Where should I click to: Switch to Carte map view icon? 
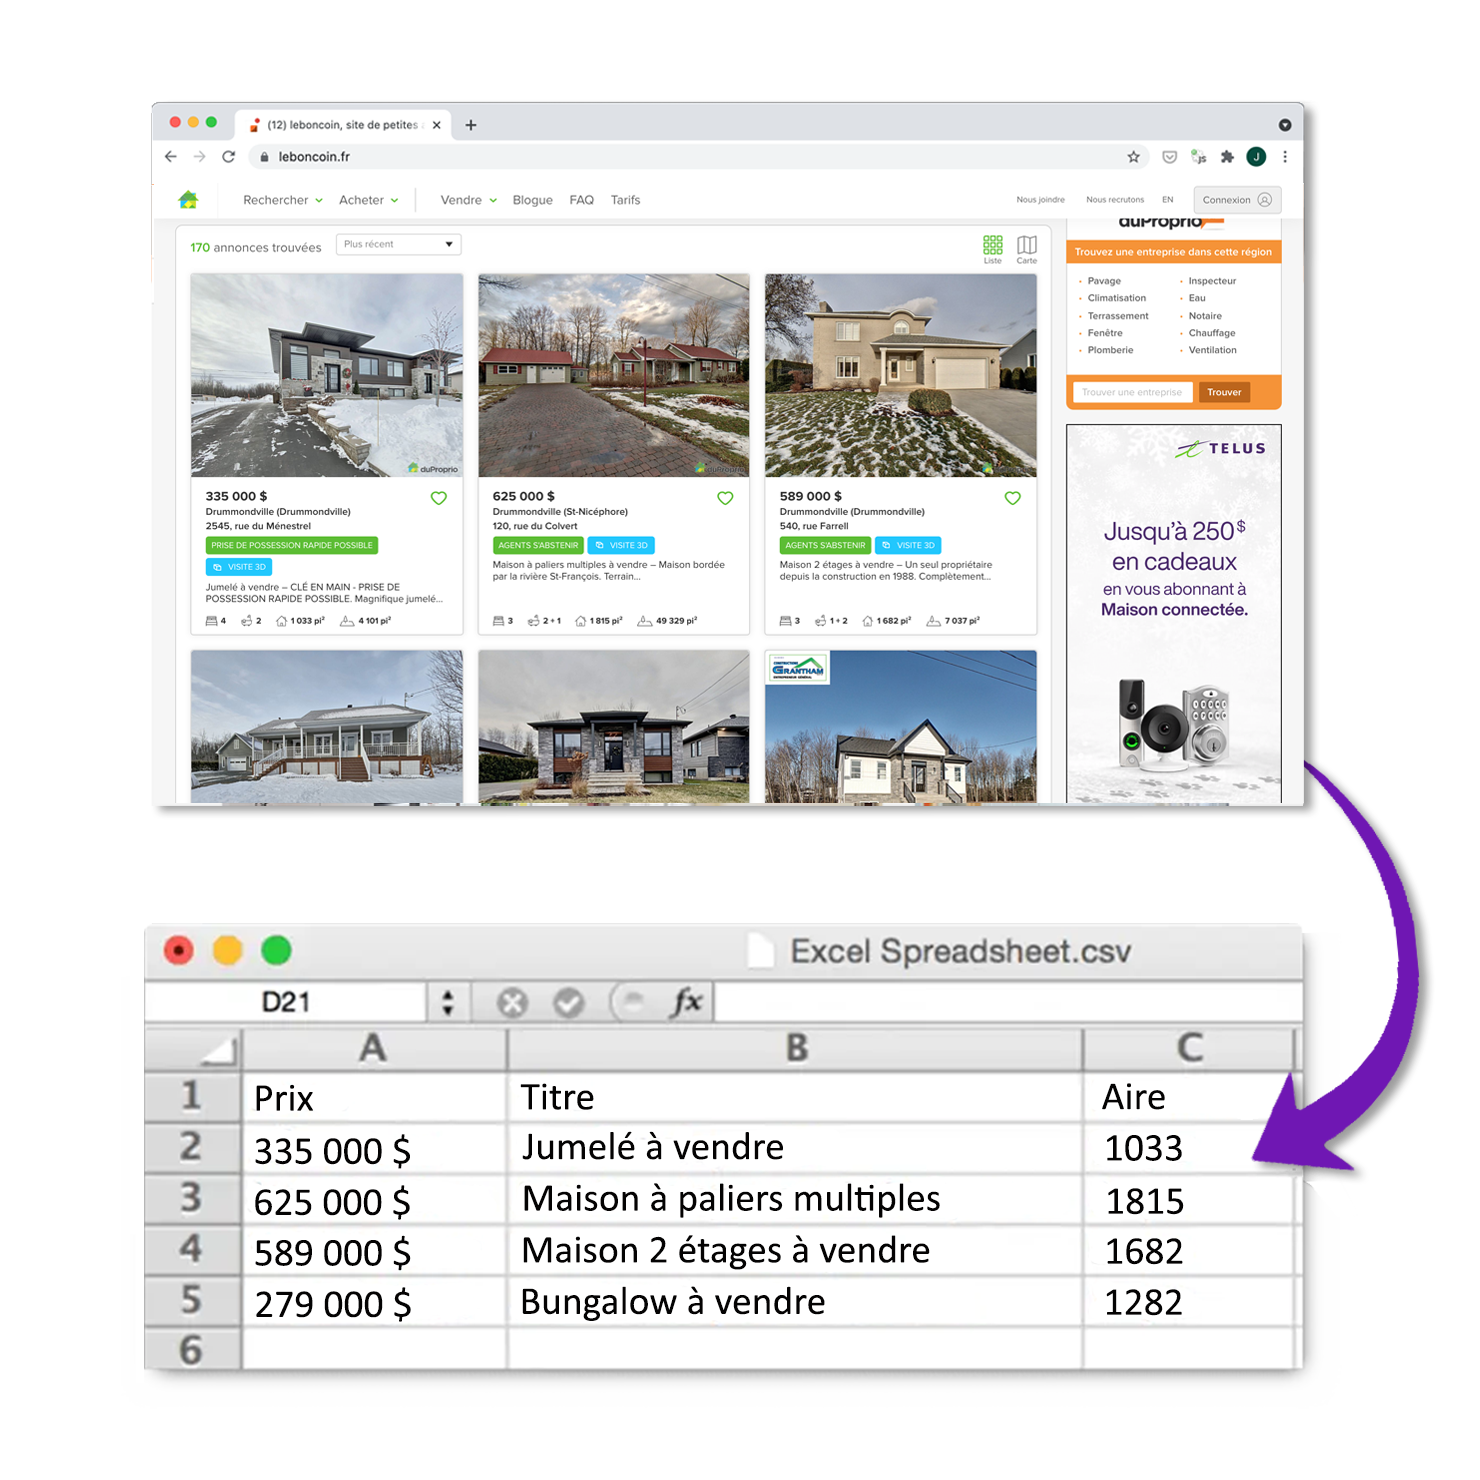[1026, 245]
